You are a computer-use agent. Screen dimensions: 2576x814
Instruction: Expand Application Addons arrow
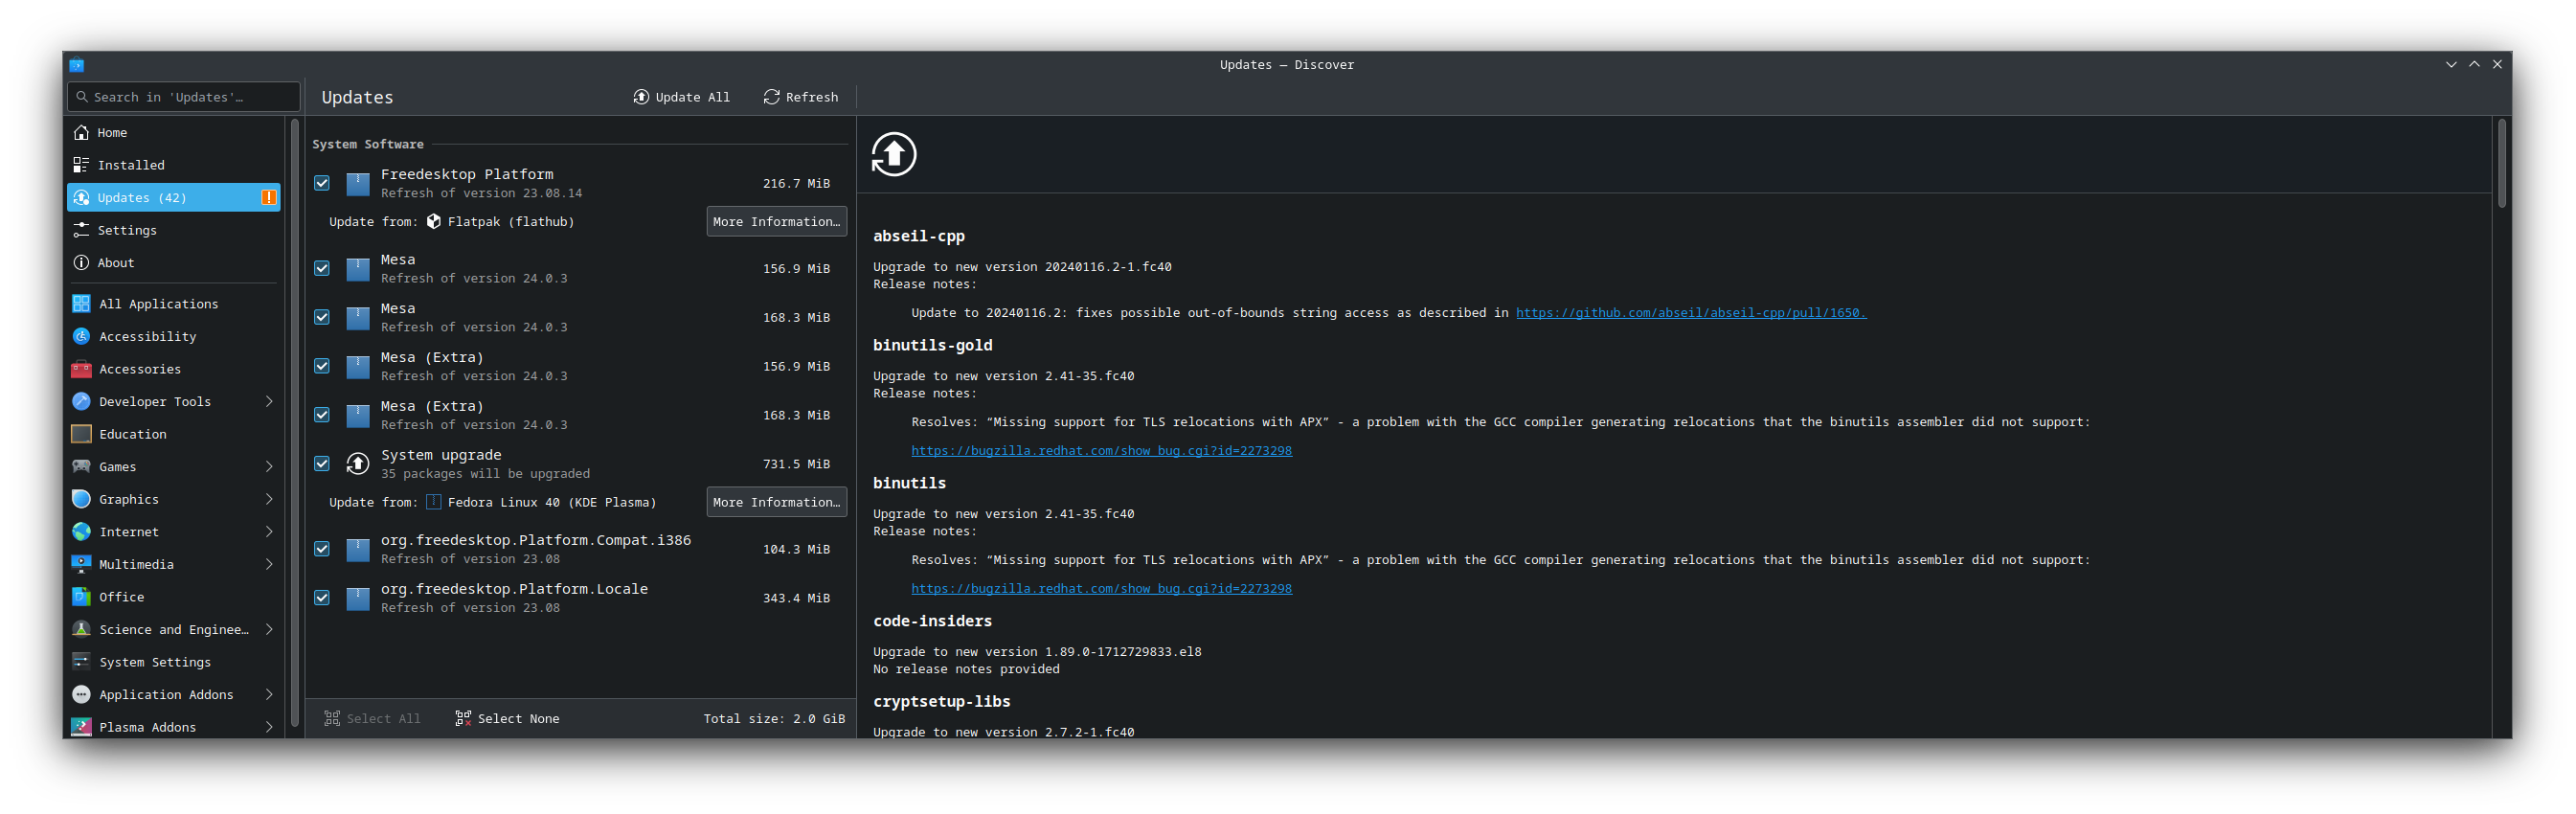tap(269, 694)
